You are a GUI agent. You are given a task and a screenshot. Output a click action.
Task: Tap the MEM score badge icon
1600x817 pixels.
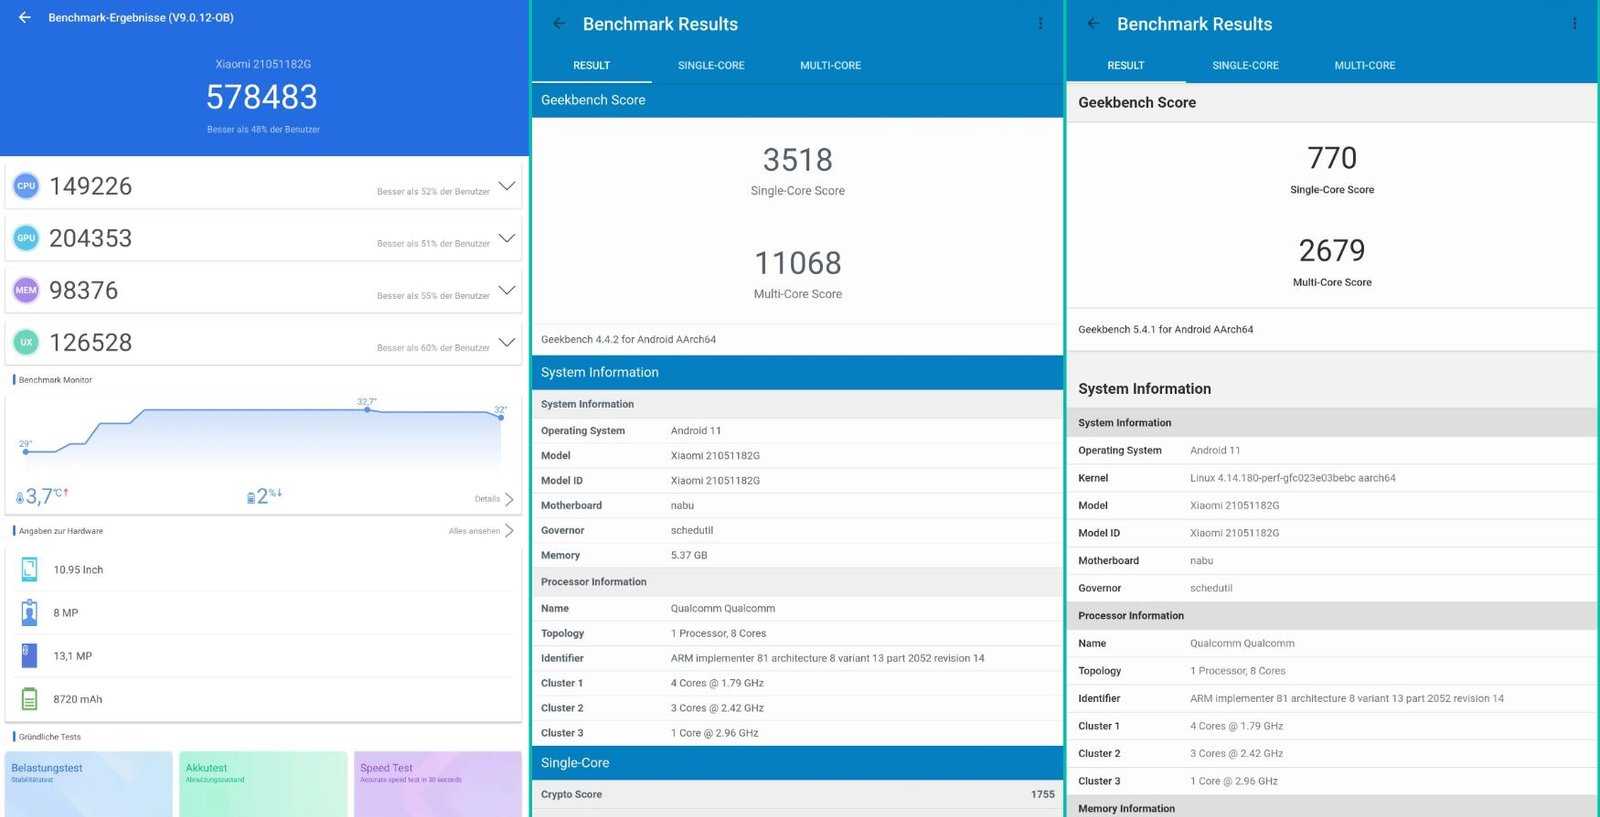tap(26, 290)
